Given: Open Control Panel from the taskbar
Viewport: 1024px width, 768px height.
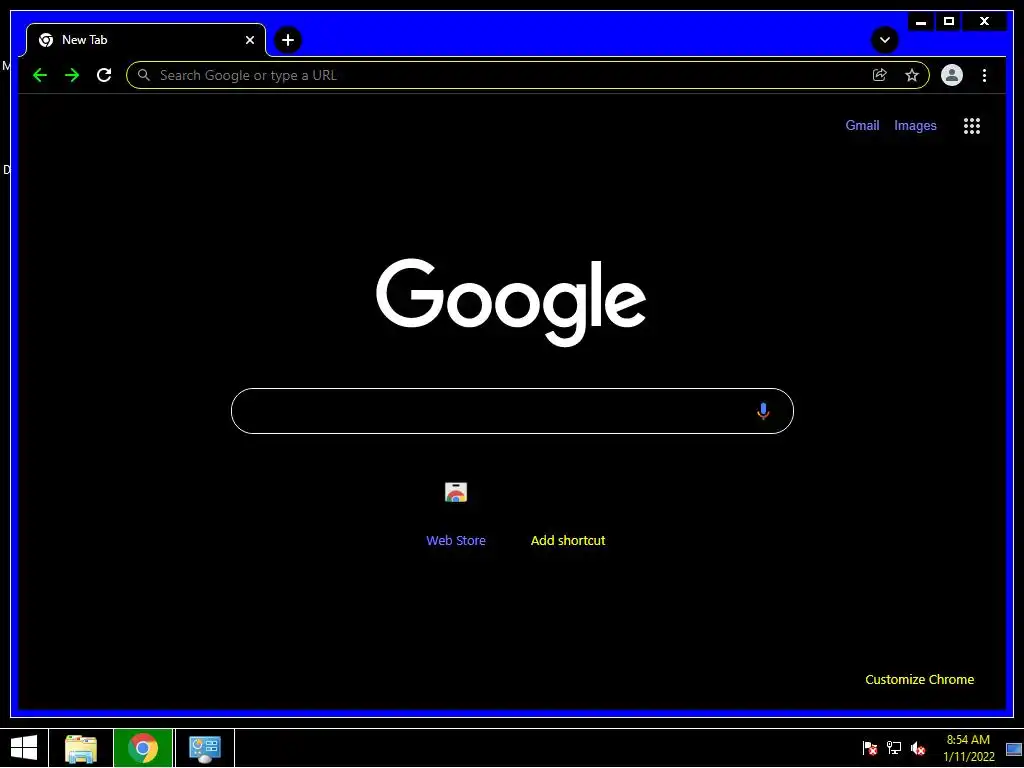Looking at the screenshot, I should pos(204,748).
